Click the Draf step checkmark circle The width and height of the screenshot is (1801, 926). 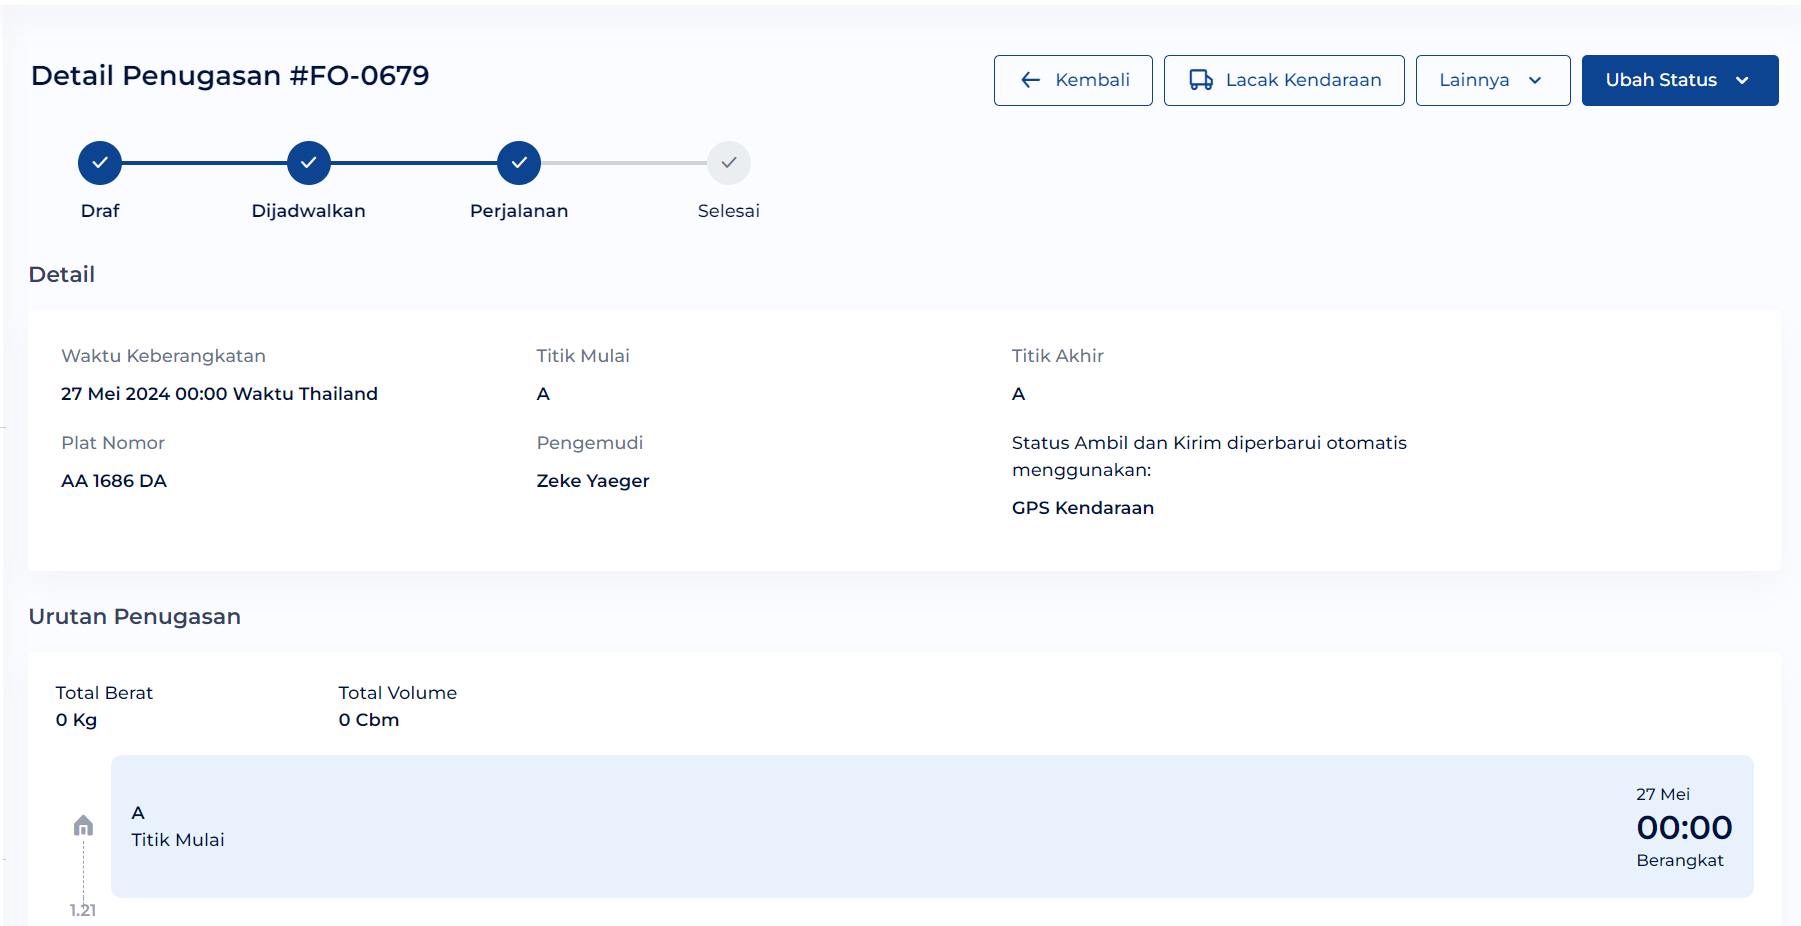[100, 163]
